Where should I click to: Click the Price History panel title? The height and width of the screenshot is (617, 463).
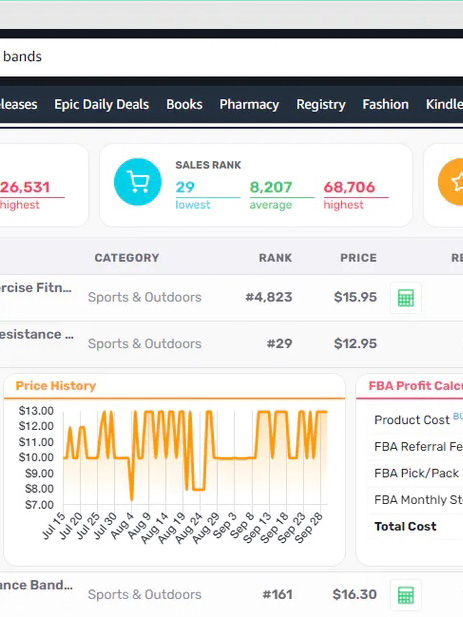[55, 386]
